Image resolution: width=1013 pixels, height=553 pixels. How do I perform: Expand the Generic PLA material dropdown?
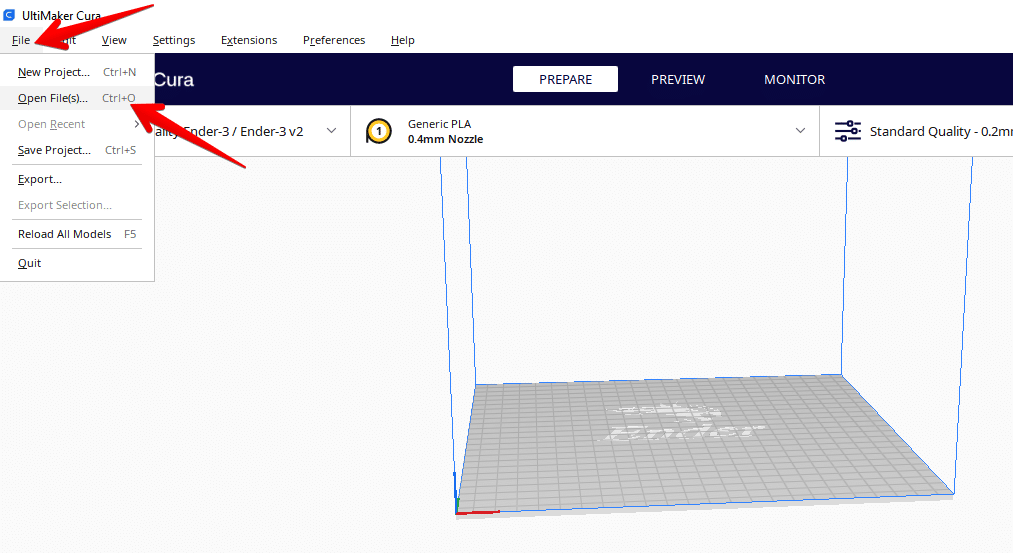click(800, 130)
